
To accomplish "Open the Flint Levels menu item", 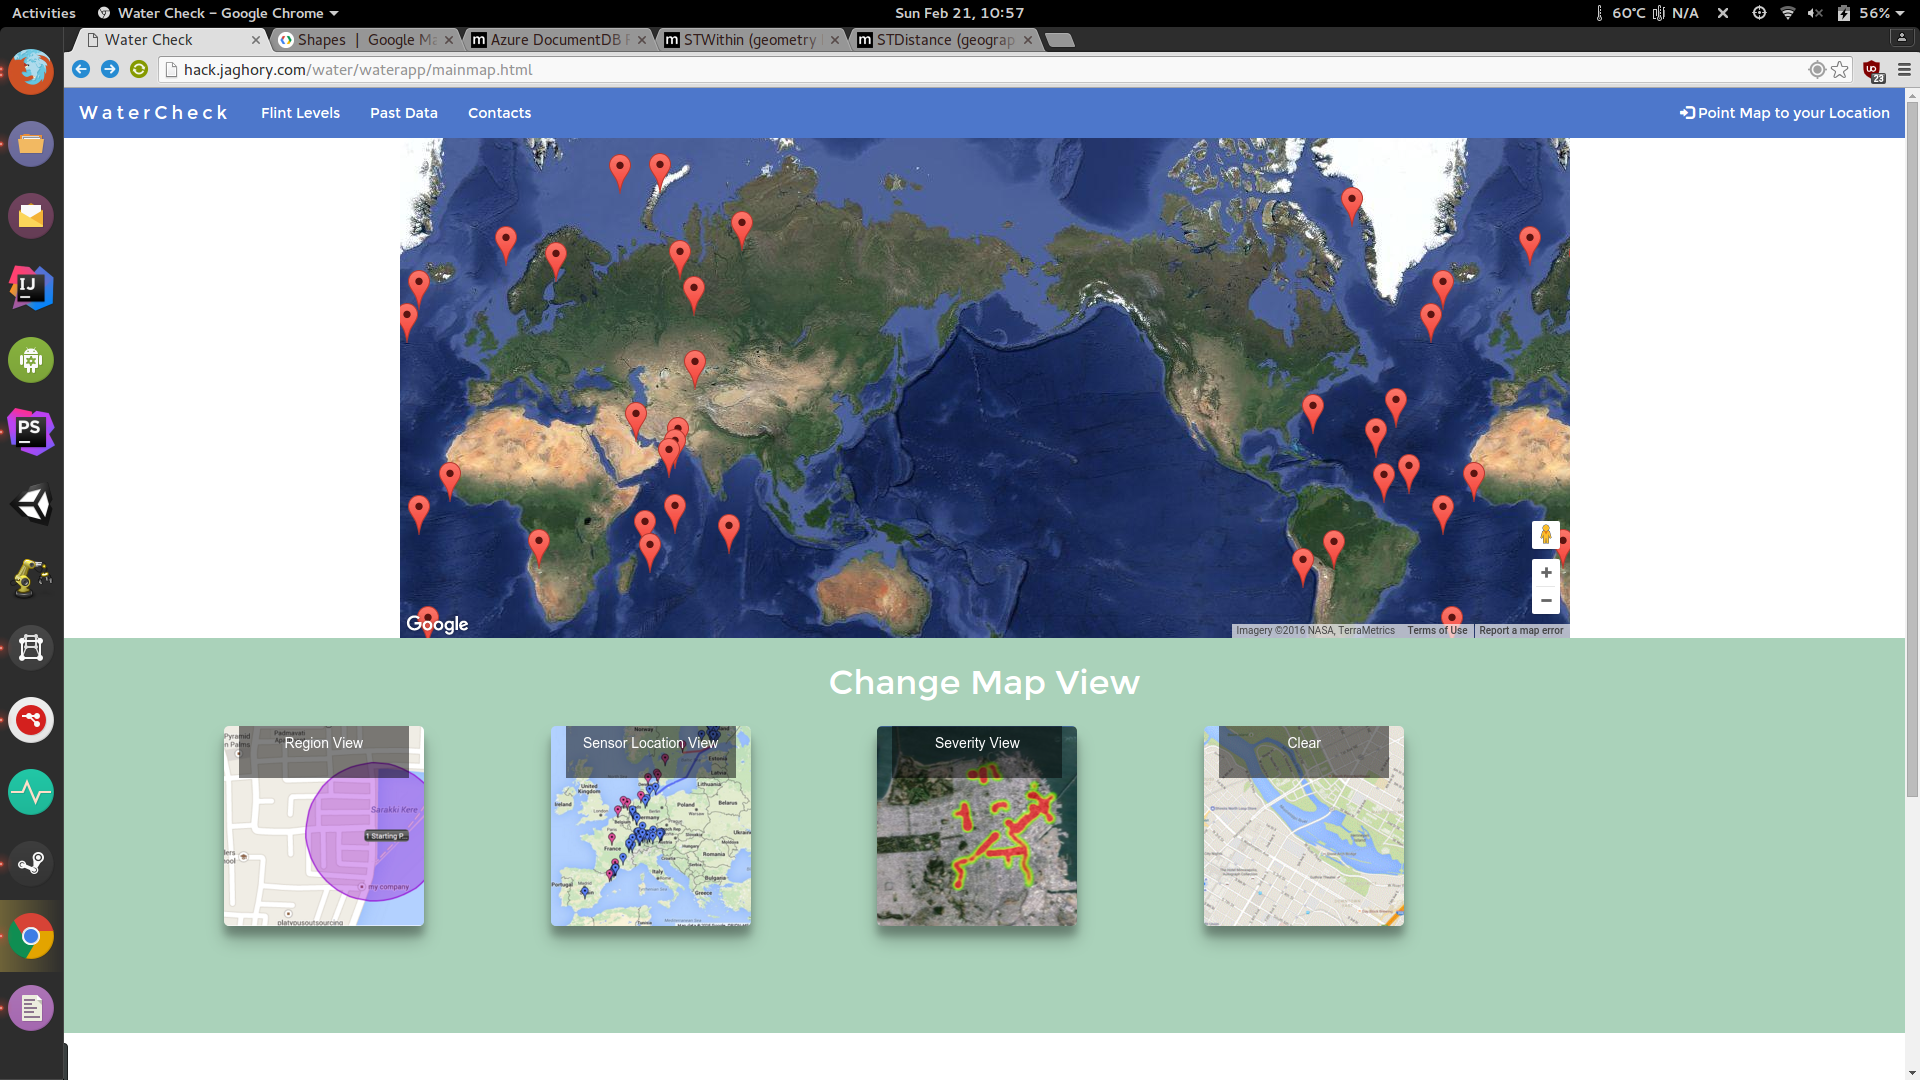I will pyautogui.click(x=300, y=113).
